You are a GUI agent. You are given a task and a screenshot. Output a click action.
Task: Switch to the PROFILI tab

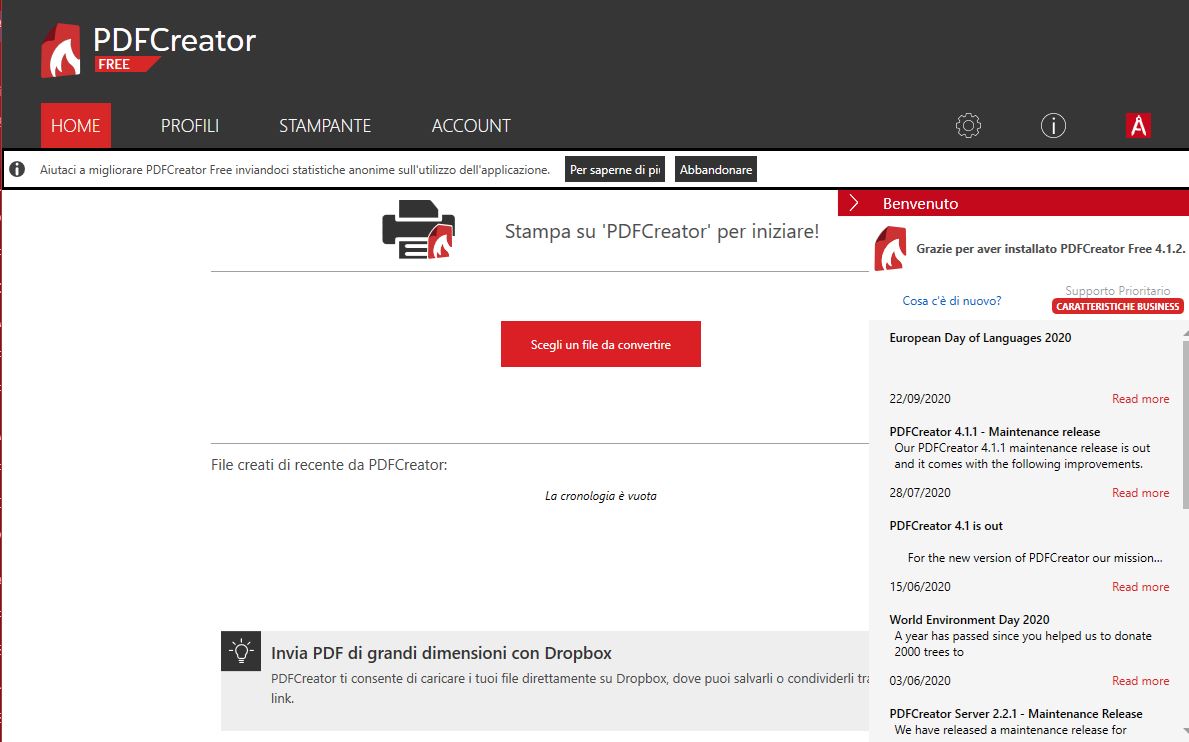pos(190,126)
